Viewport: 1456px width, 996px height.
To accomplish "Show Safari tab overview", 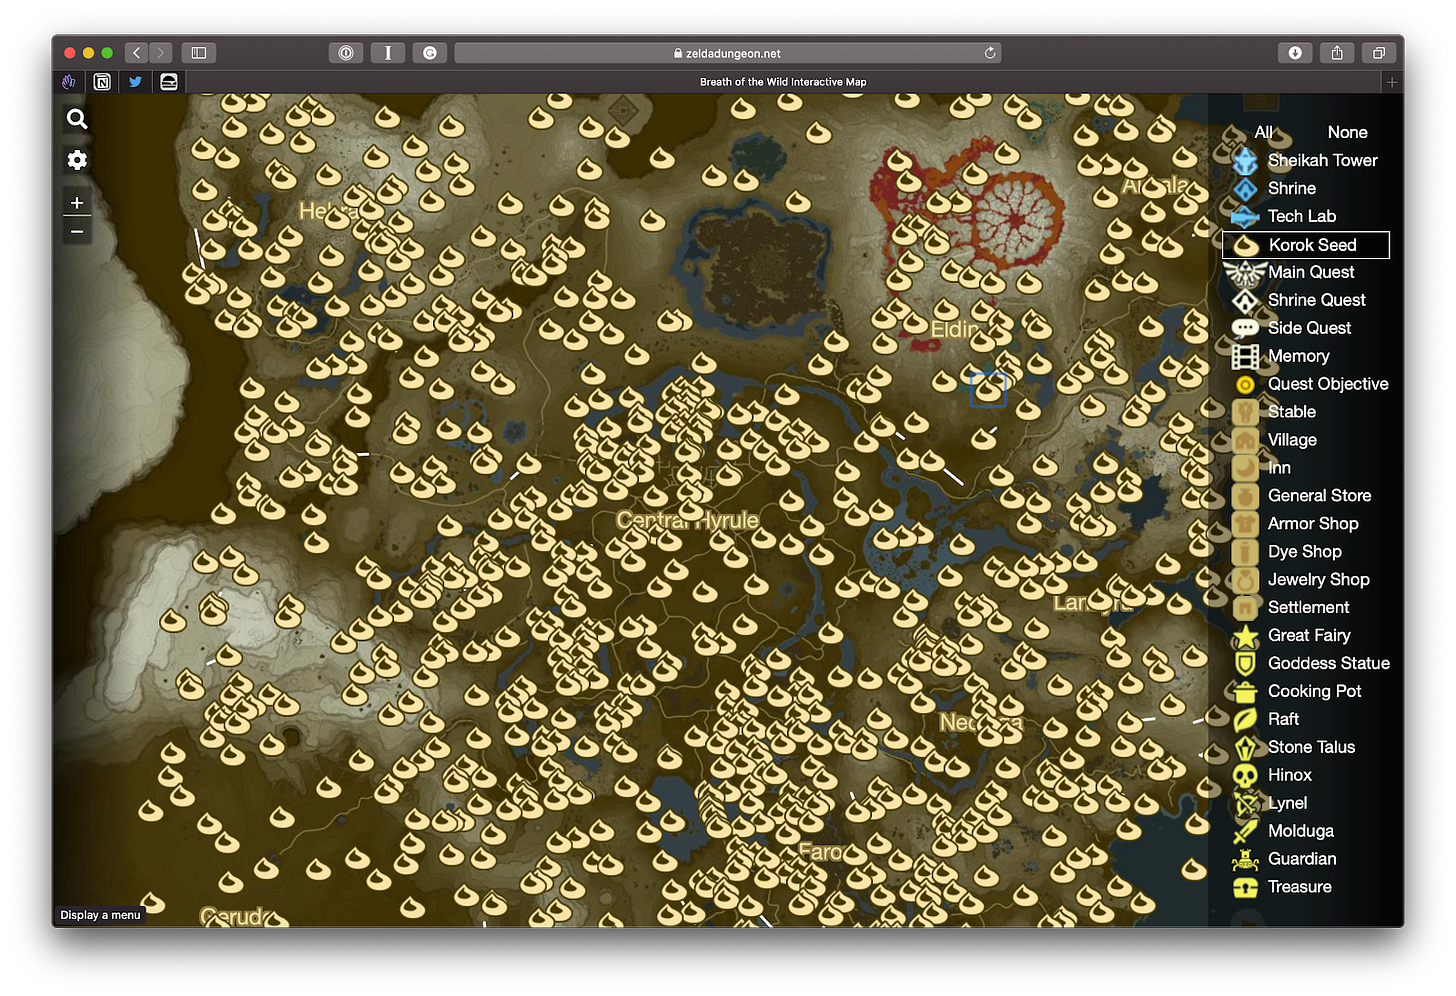I will [x=1379, y=53].
